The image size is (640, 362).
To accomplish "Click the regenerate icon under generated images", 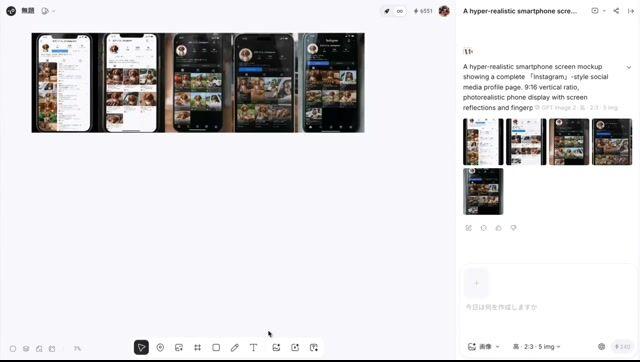I will (x=484, y=228).
